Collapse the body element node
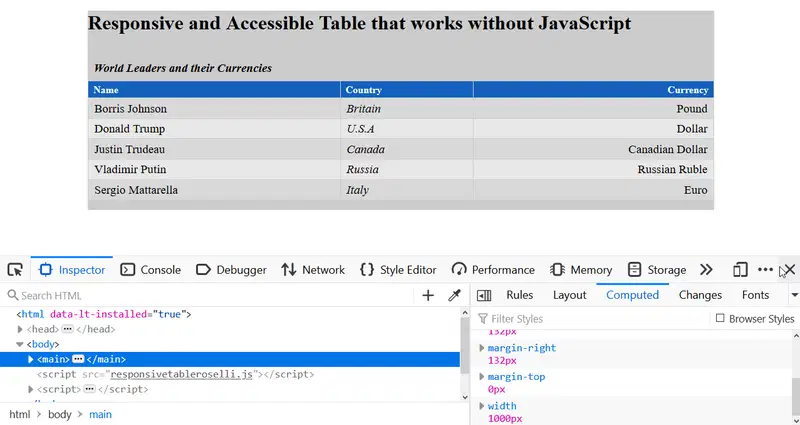The height and width of the screenshot is (425, 800). coord(21,344)
